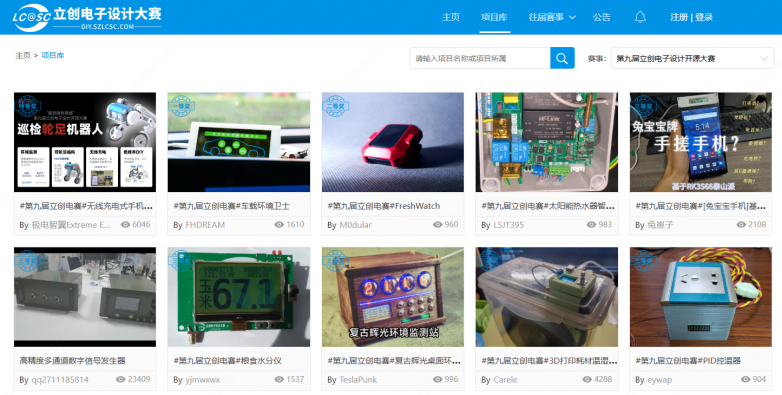Screen dimensions: 782x395
Task: Open the 巡检轮足机器人 project thumbnail
Action: click(85, 142)
